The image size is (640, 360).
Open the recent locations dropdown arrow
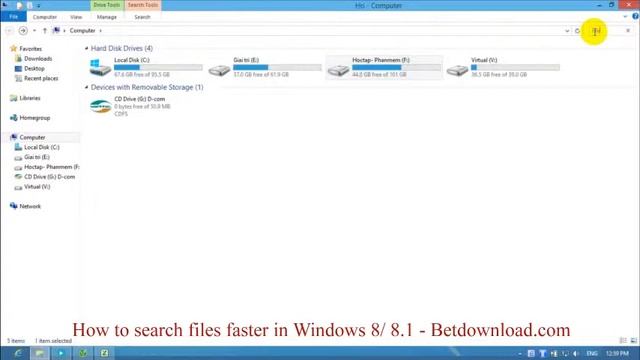34,31
